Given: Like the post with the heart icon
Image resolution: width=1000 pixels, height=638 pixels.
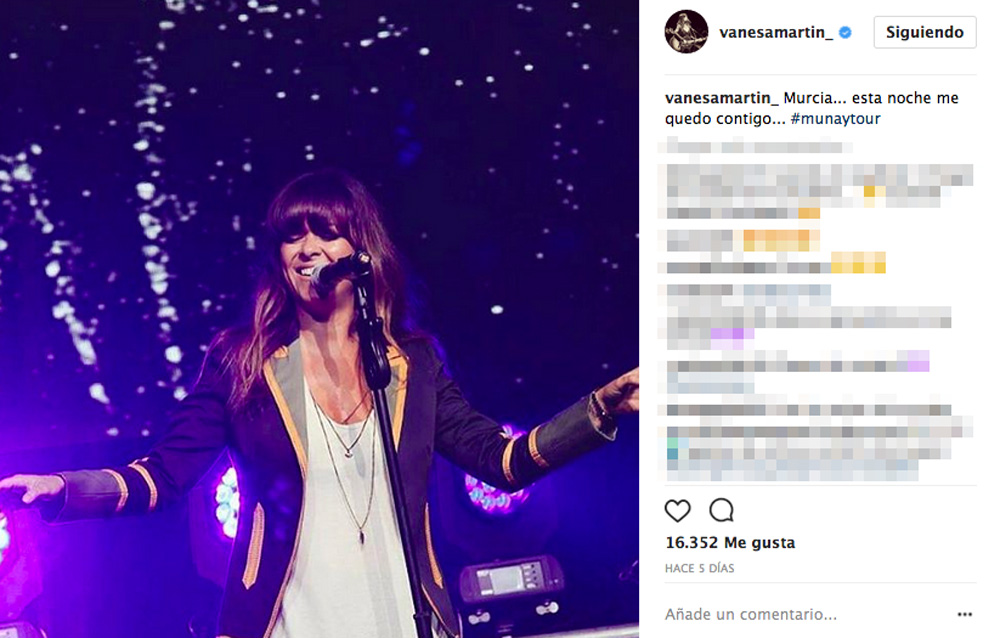Looking at the screenshot, I should click(x=677, y=510).
